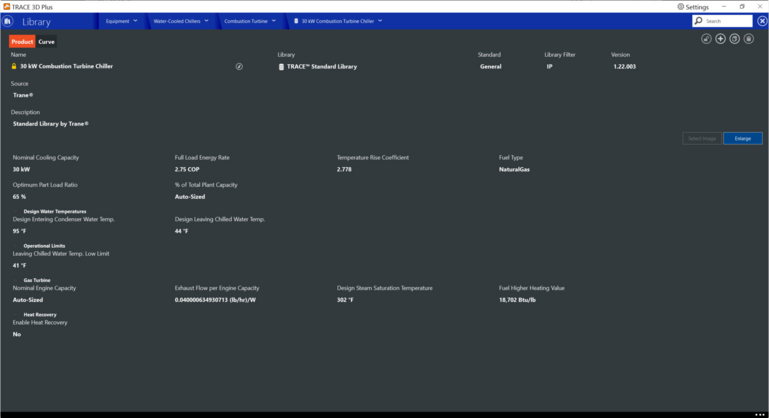This screenshot has height=418, width=769.
Task: Click the TRACE Standard Library database icon
Action: tap(282, 67)
